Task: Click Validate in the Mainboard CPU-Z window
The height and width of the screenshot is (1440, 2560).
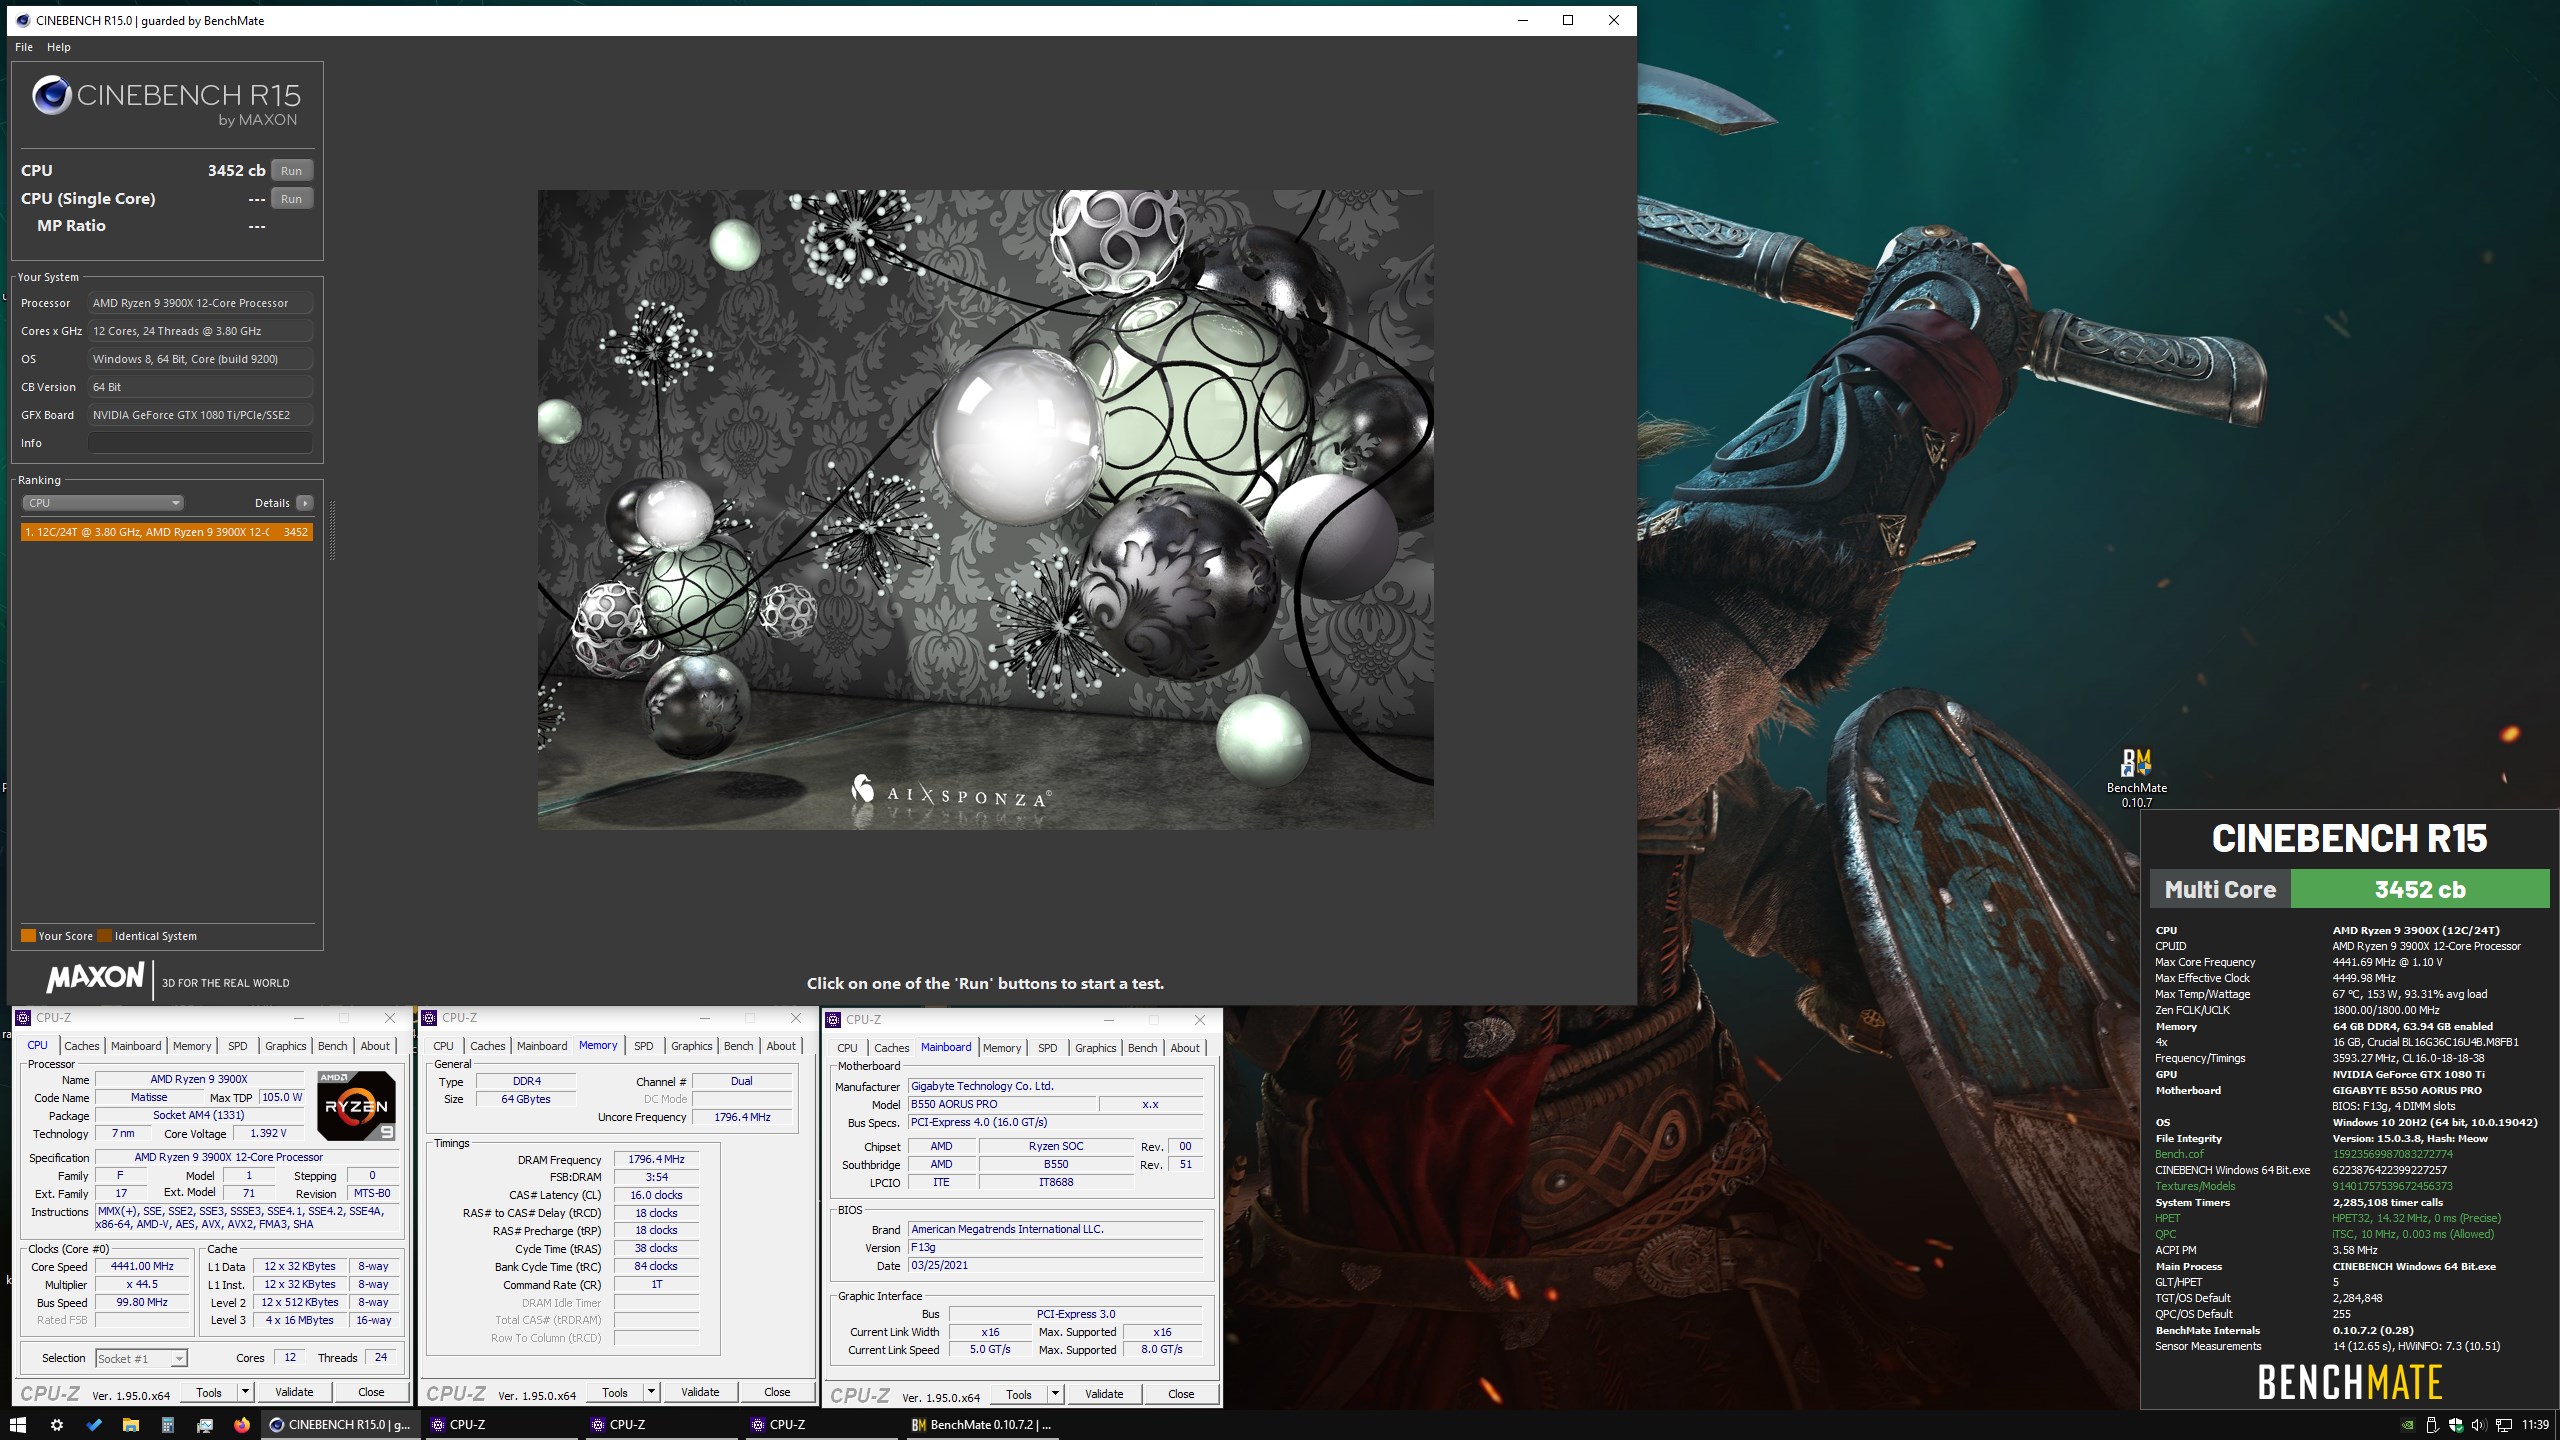Action: [x=1104, y=1394]
